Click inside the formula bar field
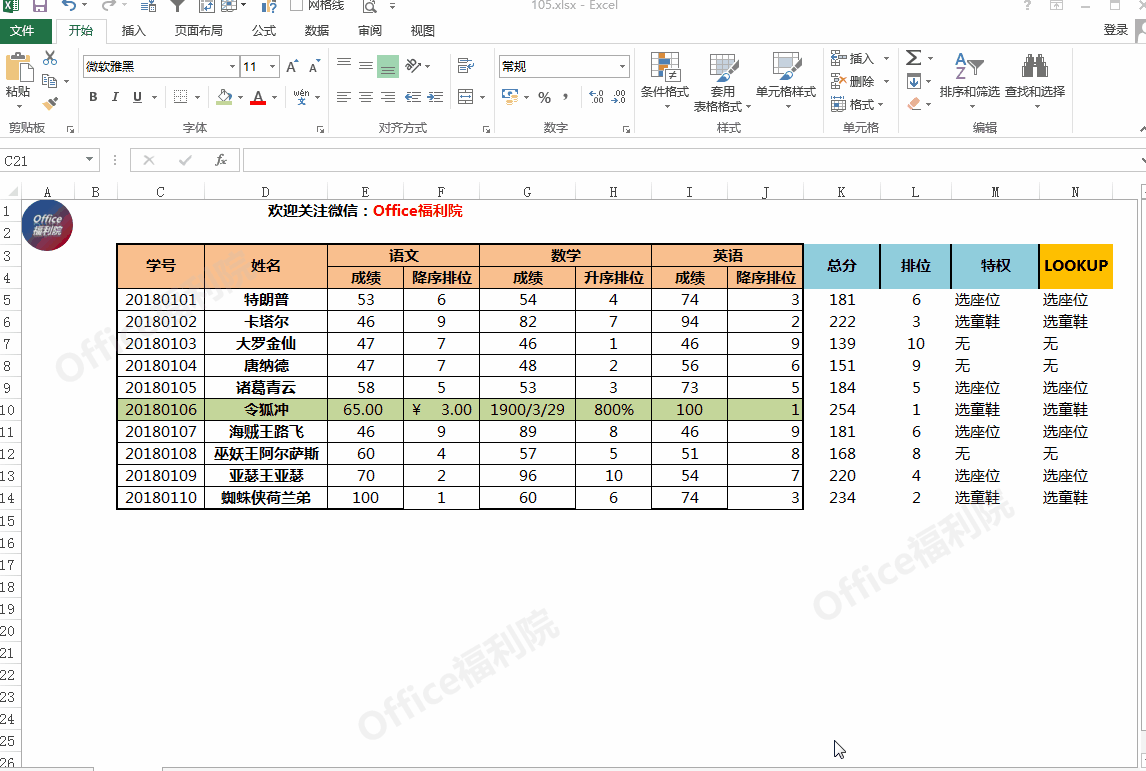 point(691,160)
